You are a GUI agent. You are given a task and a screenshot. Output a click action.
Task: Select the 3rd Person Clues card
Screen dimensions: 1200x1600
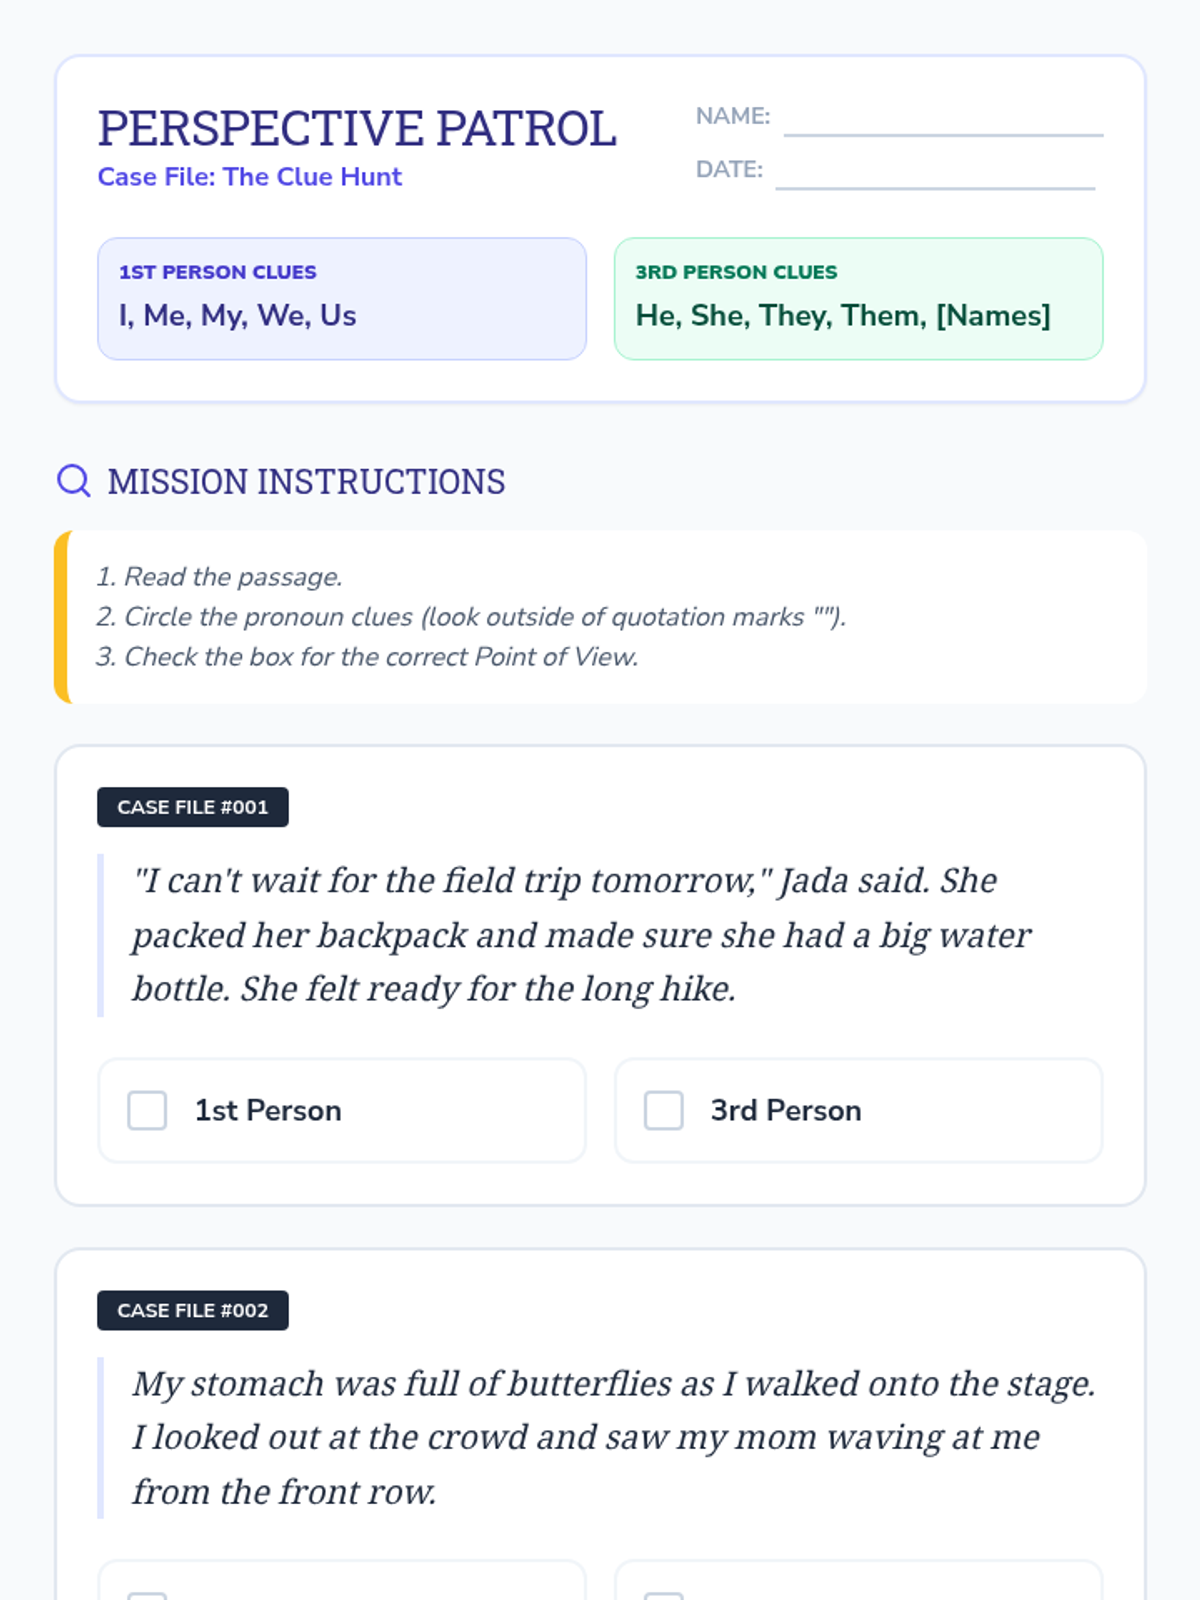click(858, 299)
